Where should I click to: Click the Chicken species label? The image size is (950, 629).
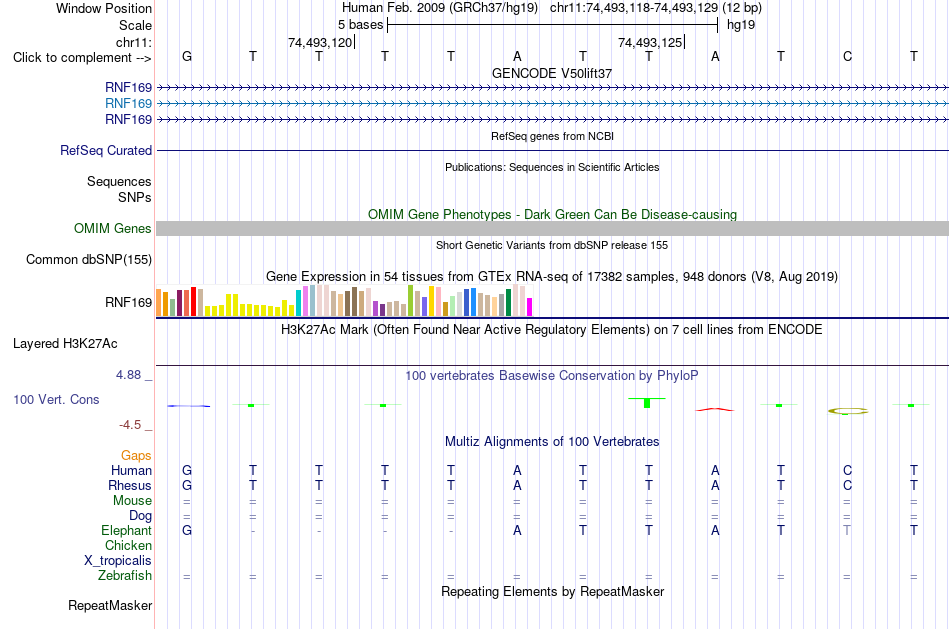click(128, 545)
